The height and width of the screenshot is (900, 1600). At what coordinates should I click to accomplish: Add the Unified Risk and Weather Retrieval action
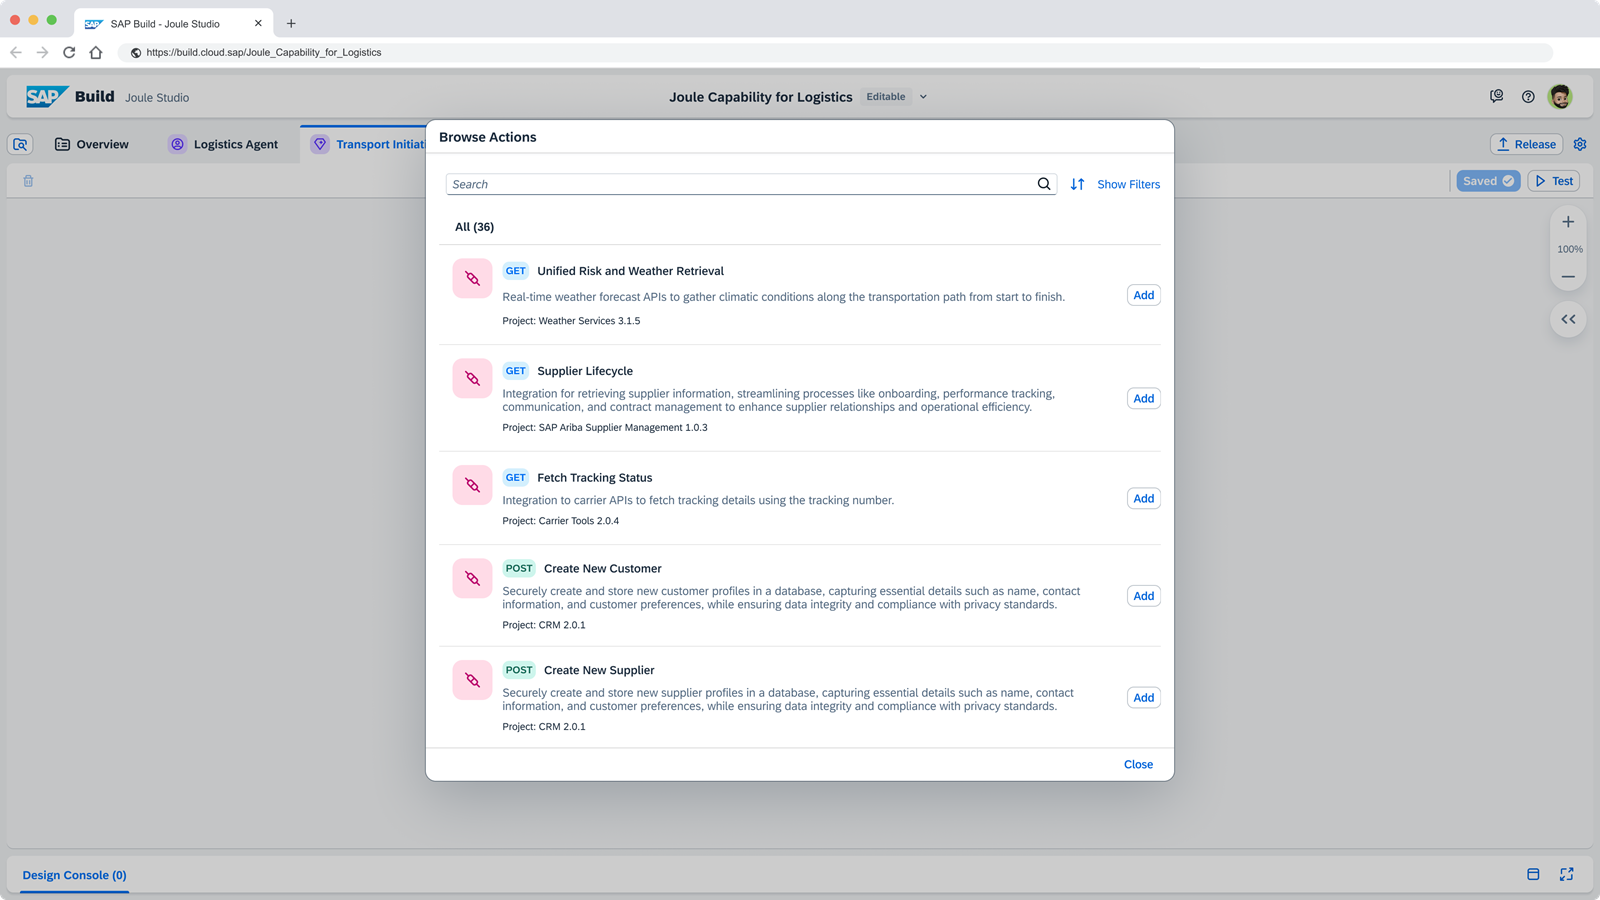coord(1144,295)
